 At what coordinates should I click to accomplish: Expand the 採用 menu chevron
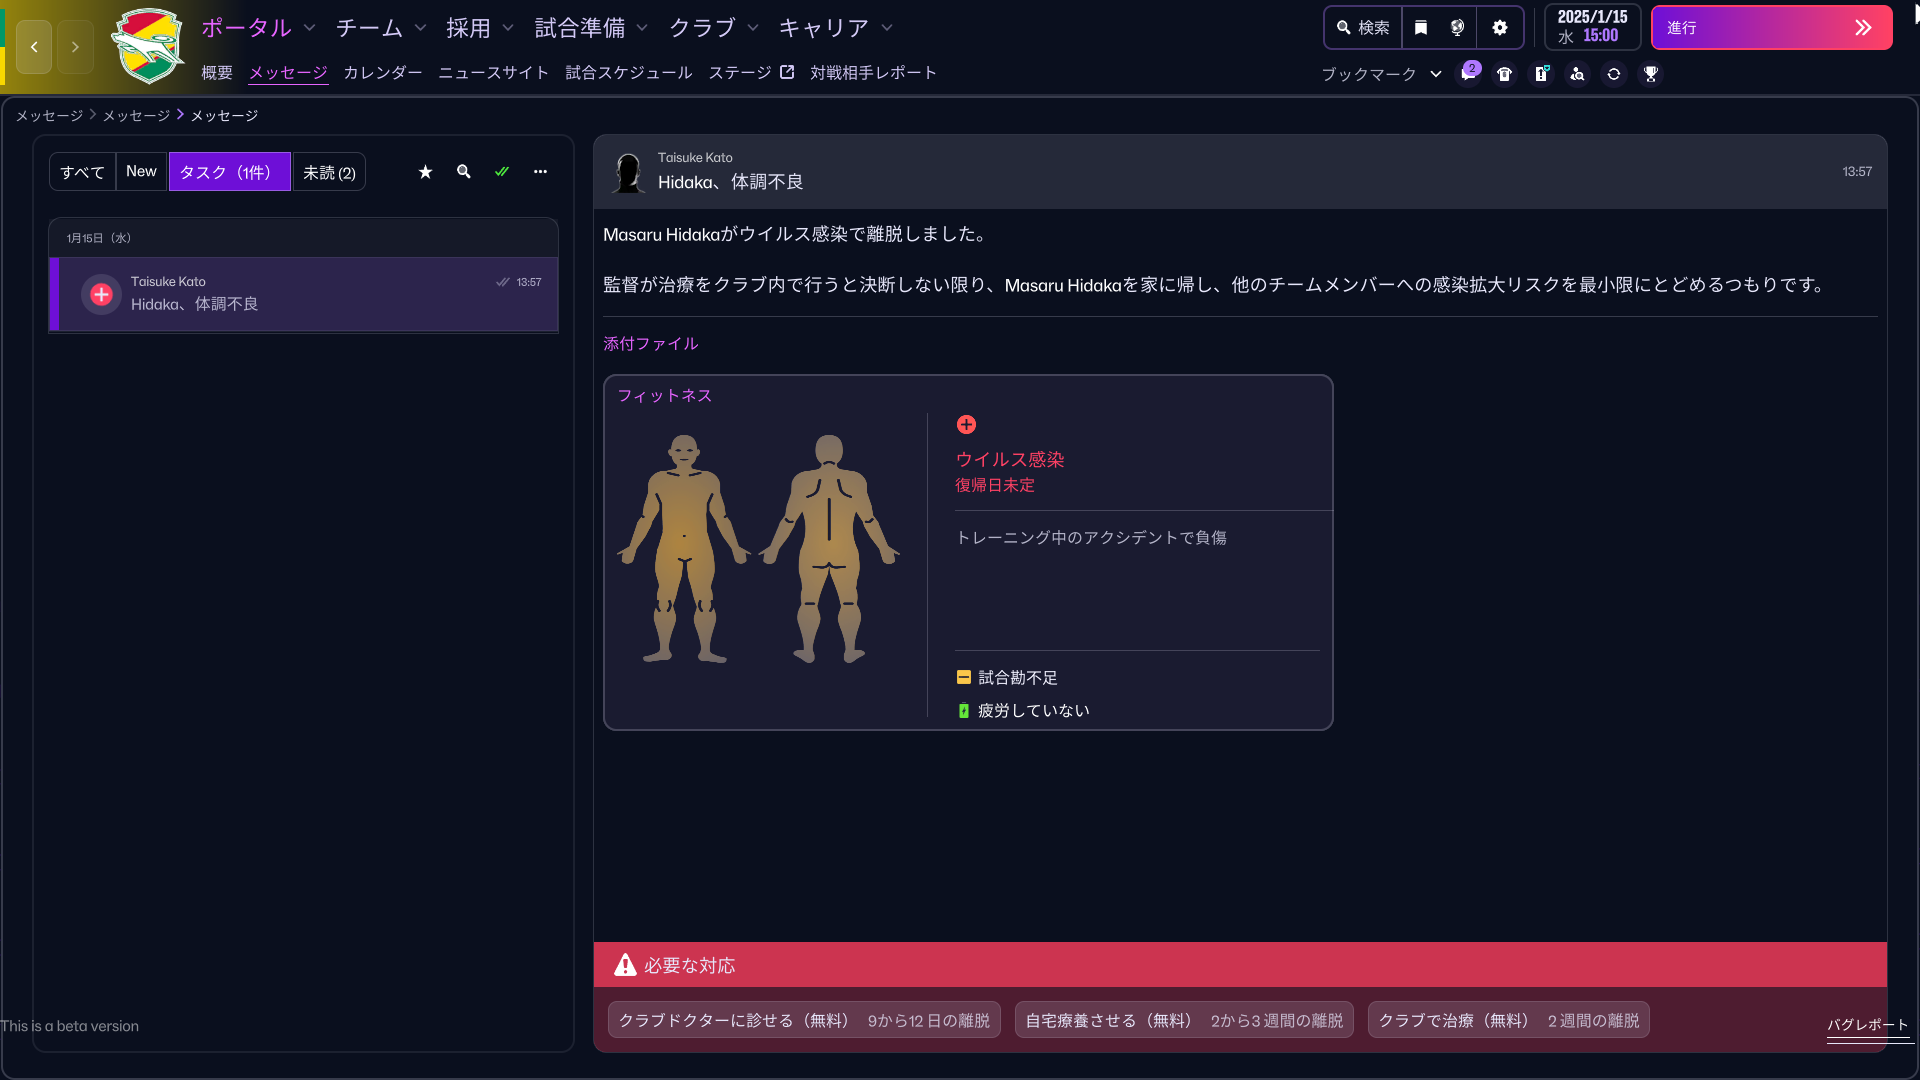[508, 28]
